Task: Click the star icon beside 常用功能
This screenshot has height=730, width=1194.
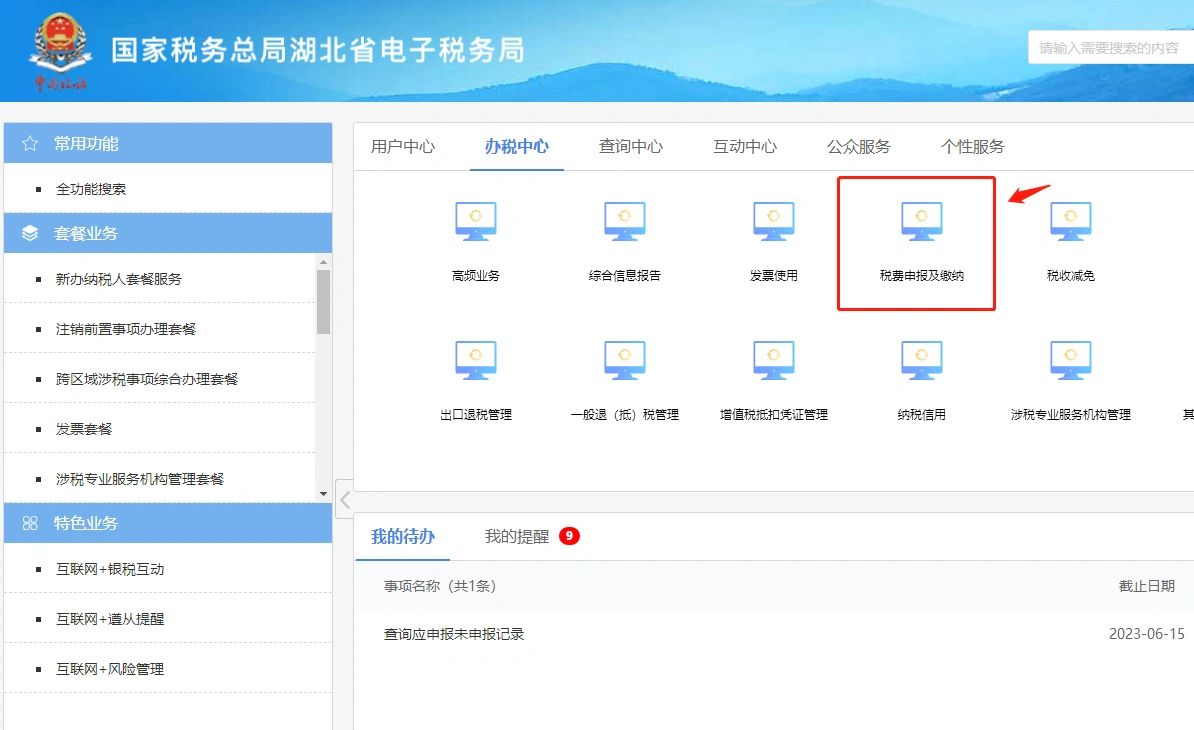Action: click(x=30, y=143)
